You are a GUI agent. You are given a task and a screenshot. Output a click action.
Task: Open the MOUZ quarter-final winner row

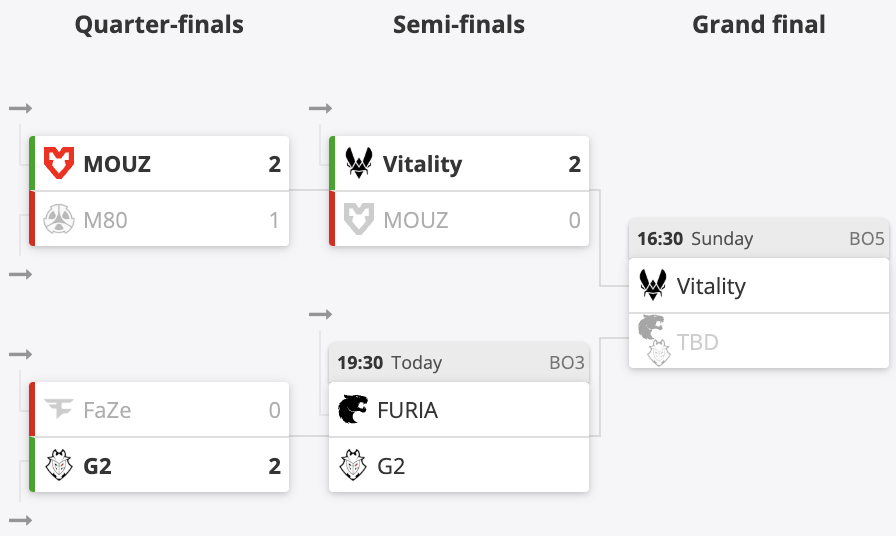159,163
